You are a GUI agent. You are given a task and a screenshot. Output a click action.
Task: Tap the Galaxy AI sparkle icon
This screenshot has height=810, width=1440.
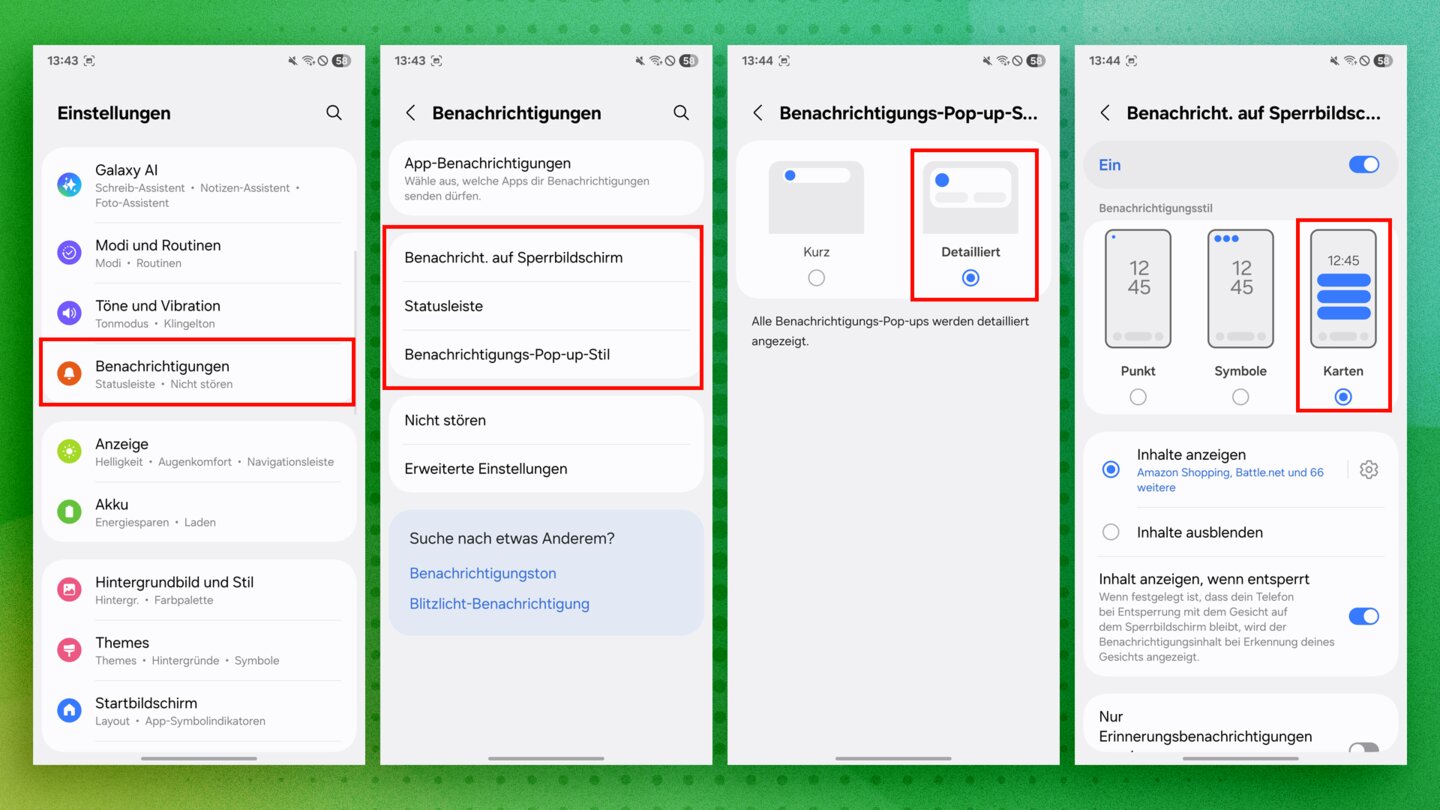click(x=69, y=184)
